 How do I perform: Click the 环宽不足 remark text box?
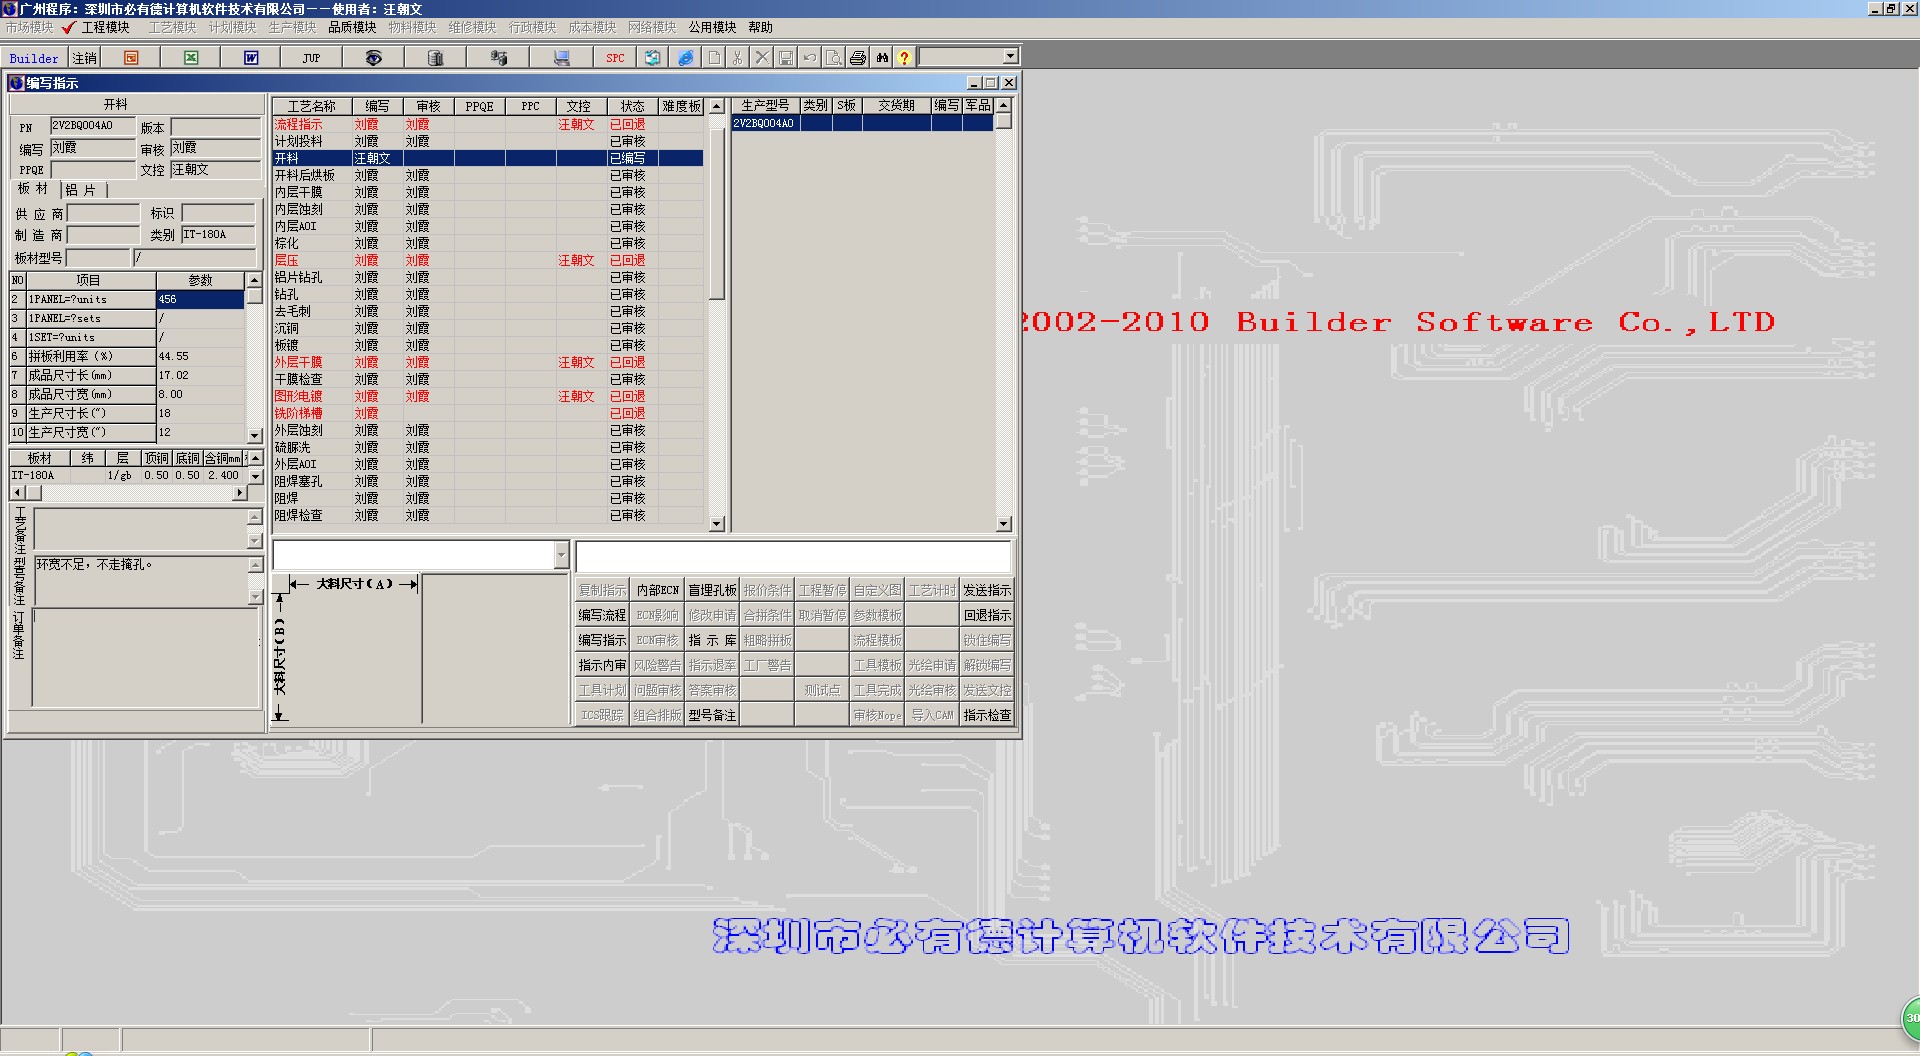tap(141, 581)
